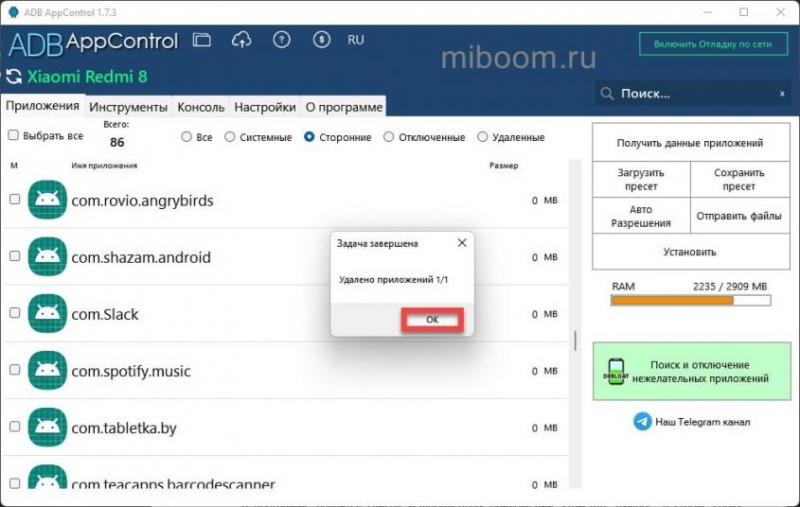Select the Отключенные radio filter
This screenshot has height=507, width=800.
click(389, 137)
